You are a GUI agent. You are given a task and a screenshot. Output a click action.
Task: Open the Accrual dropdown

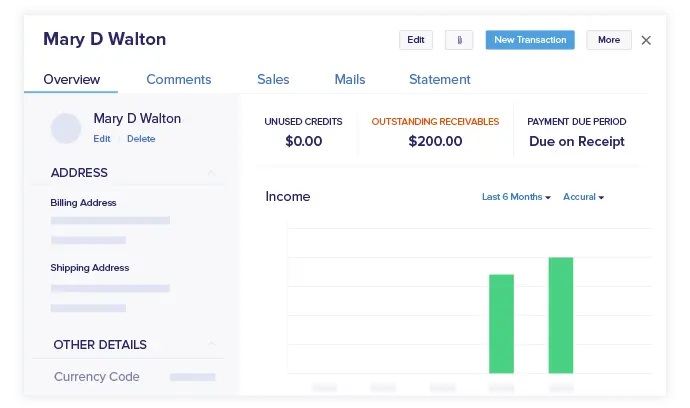tap(584, 197)
